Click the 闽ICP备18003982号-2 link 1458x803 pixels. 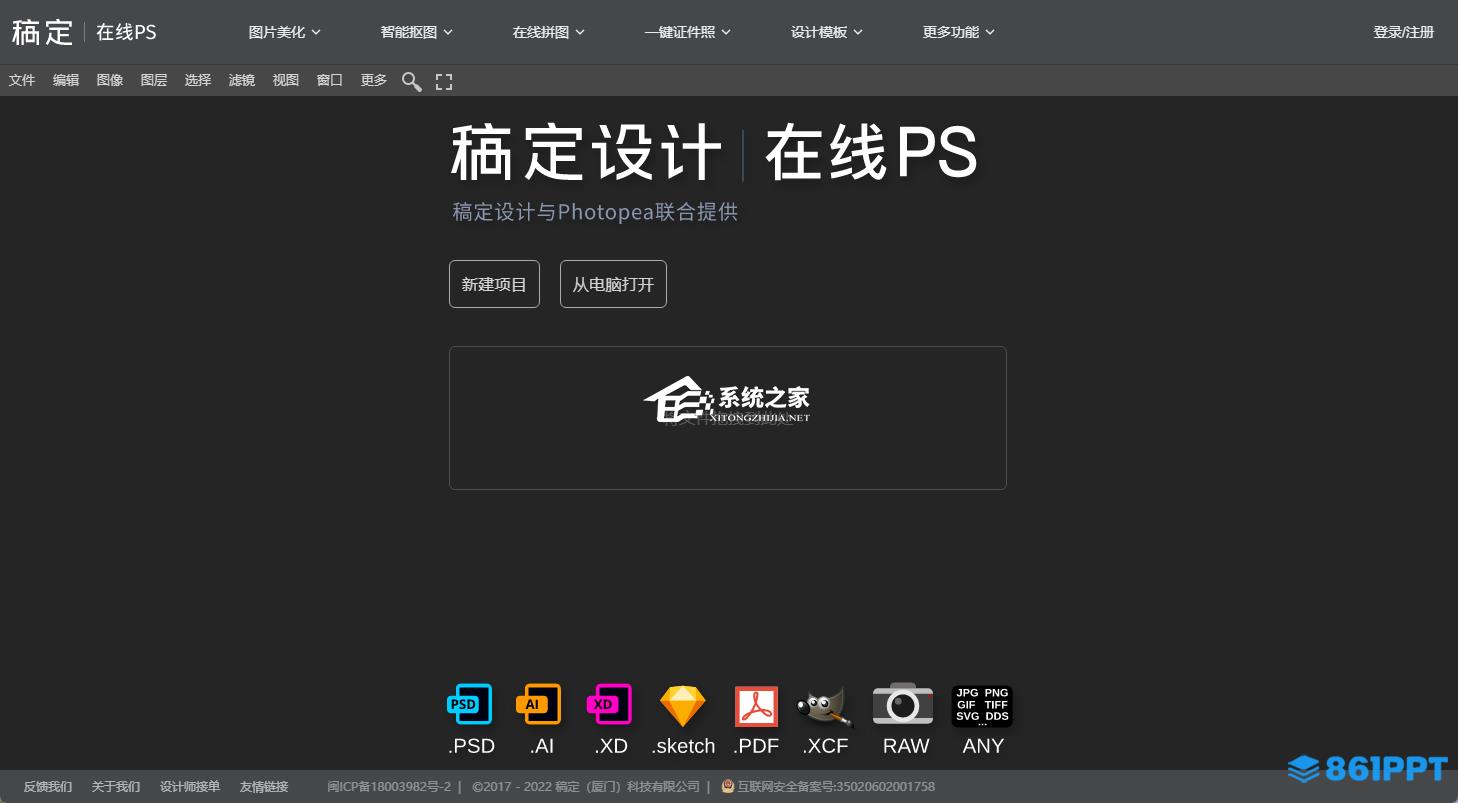pyautogui.click(x=389, y=787)
